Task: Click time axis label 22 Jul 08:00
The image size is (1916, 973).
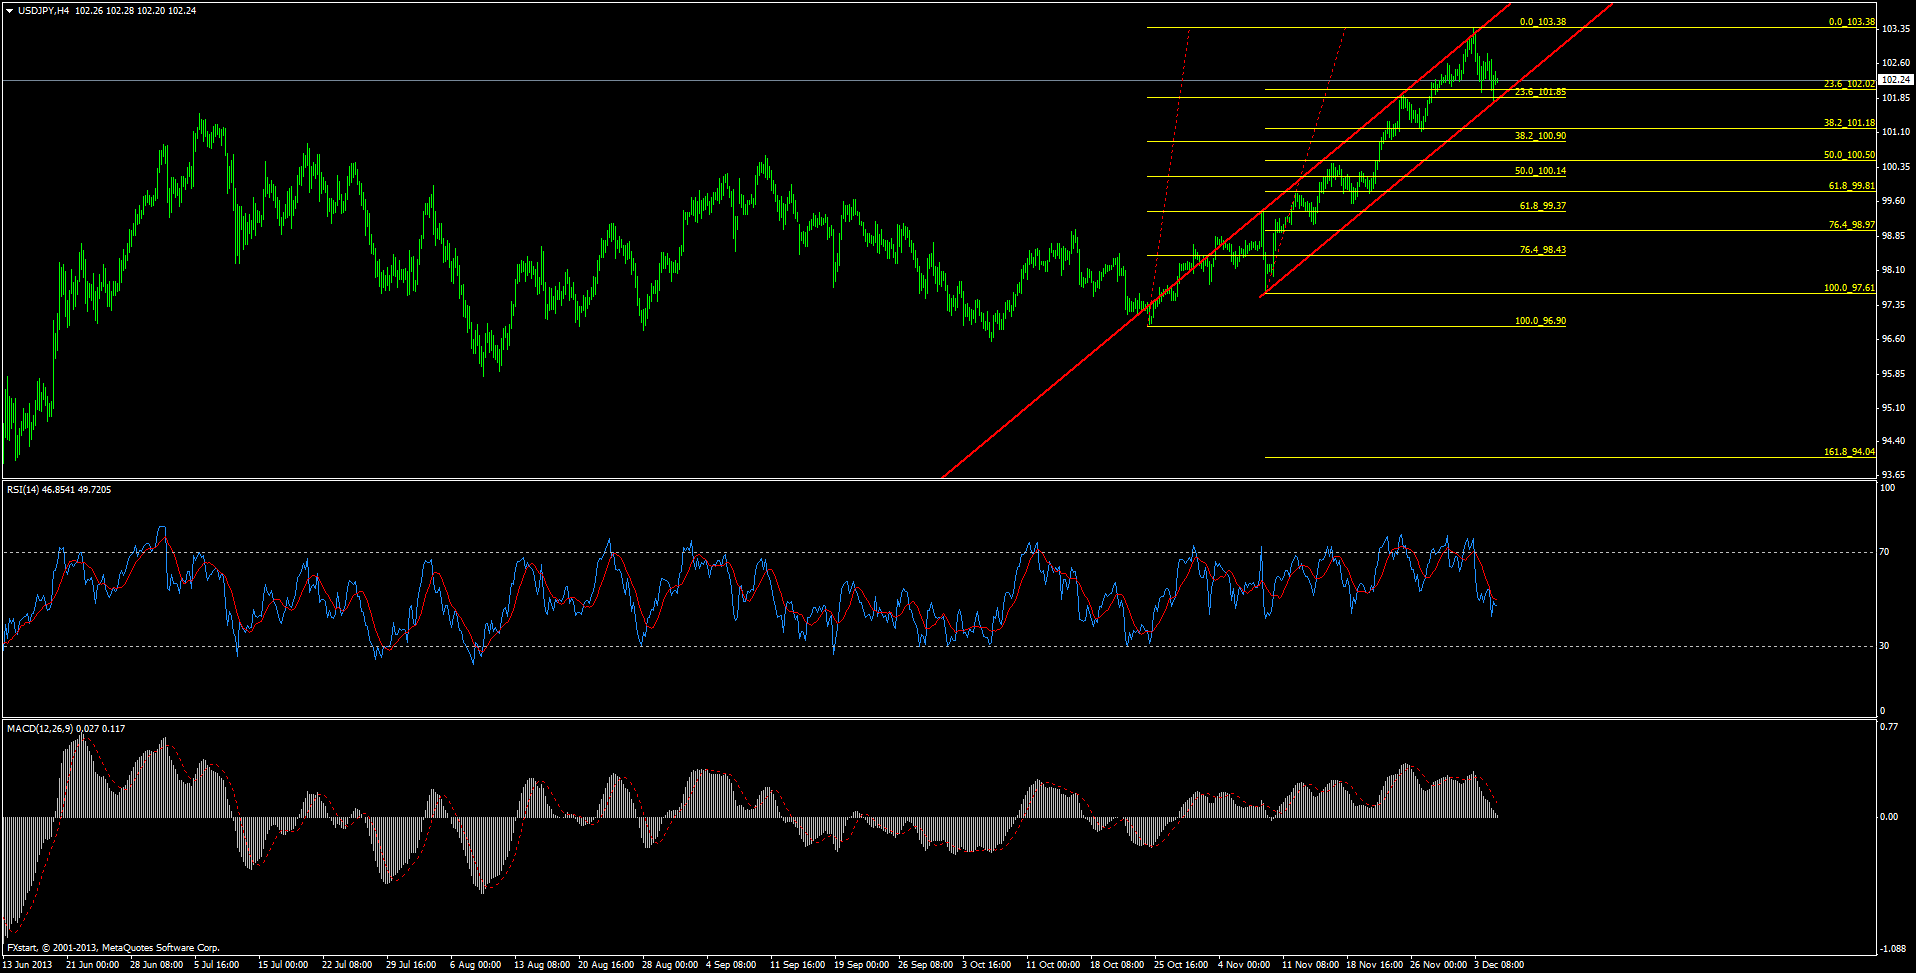Action: point(347,965)
